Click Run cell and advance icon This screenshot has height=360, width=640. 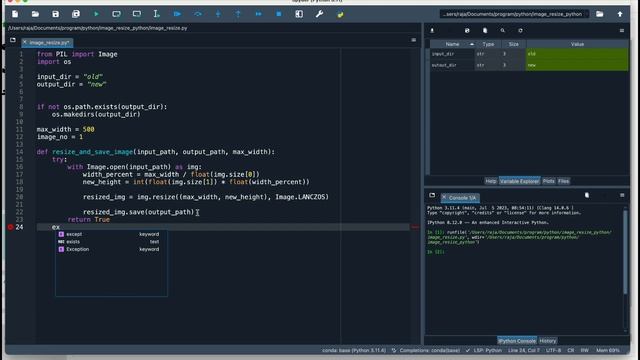(137, 14)
